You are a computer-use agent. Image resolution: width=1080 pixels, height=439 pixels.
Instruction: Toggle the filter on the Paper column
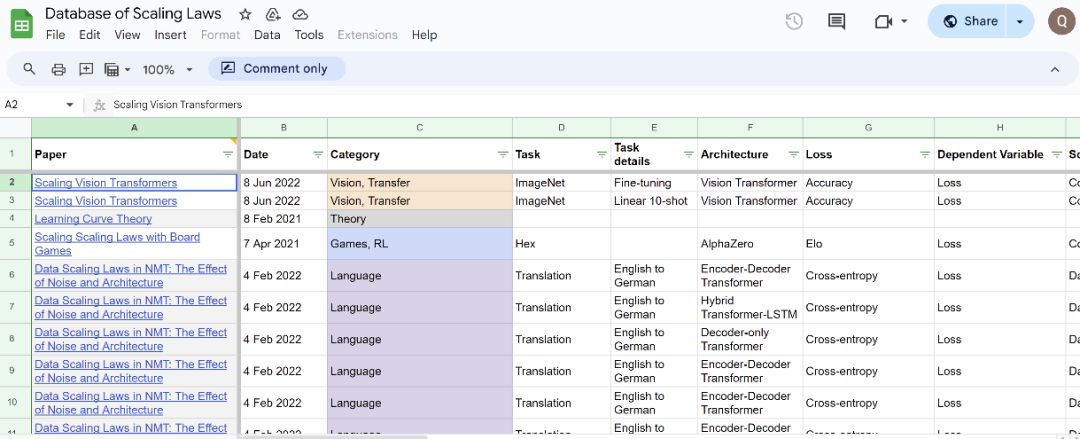point(227,155)
